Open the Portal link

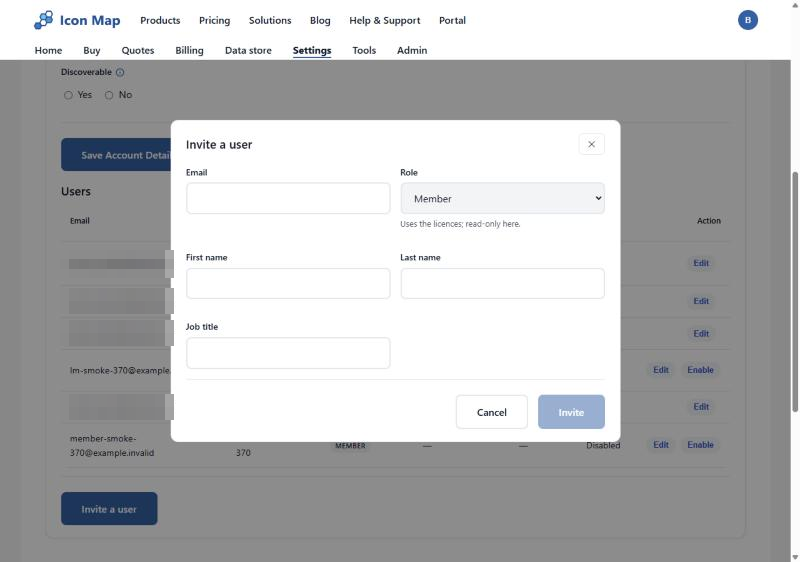pos(452,20)
